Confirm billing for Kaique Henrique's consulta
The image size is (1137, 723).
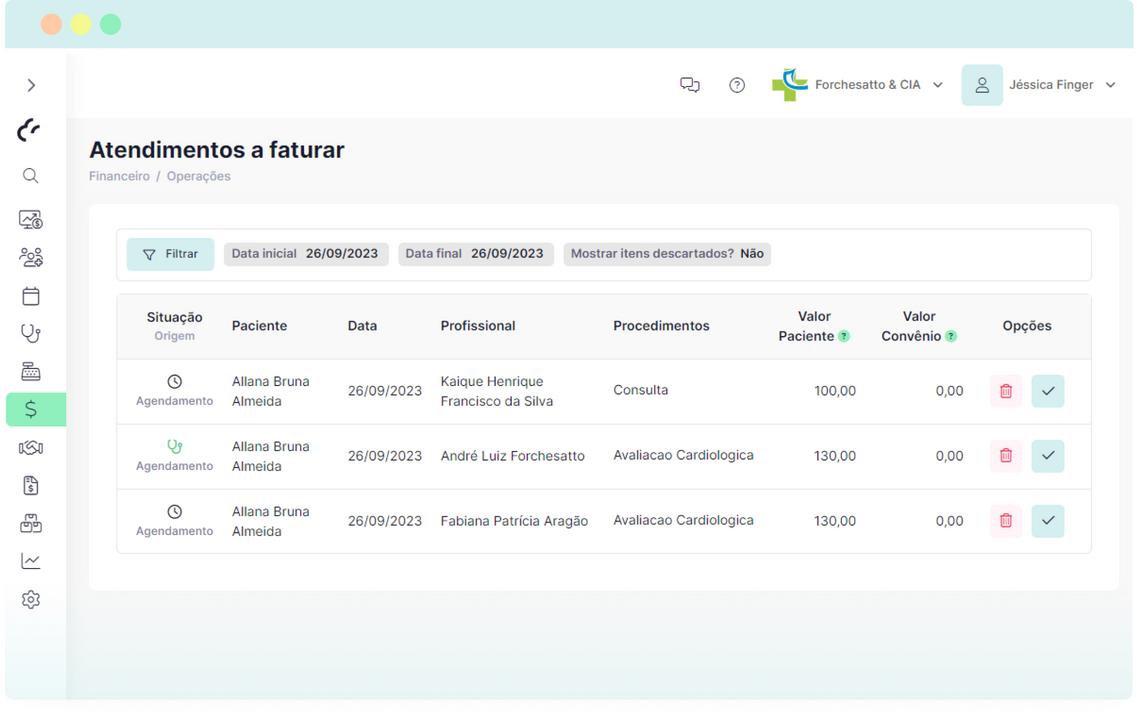click(x=1048, y=391)
